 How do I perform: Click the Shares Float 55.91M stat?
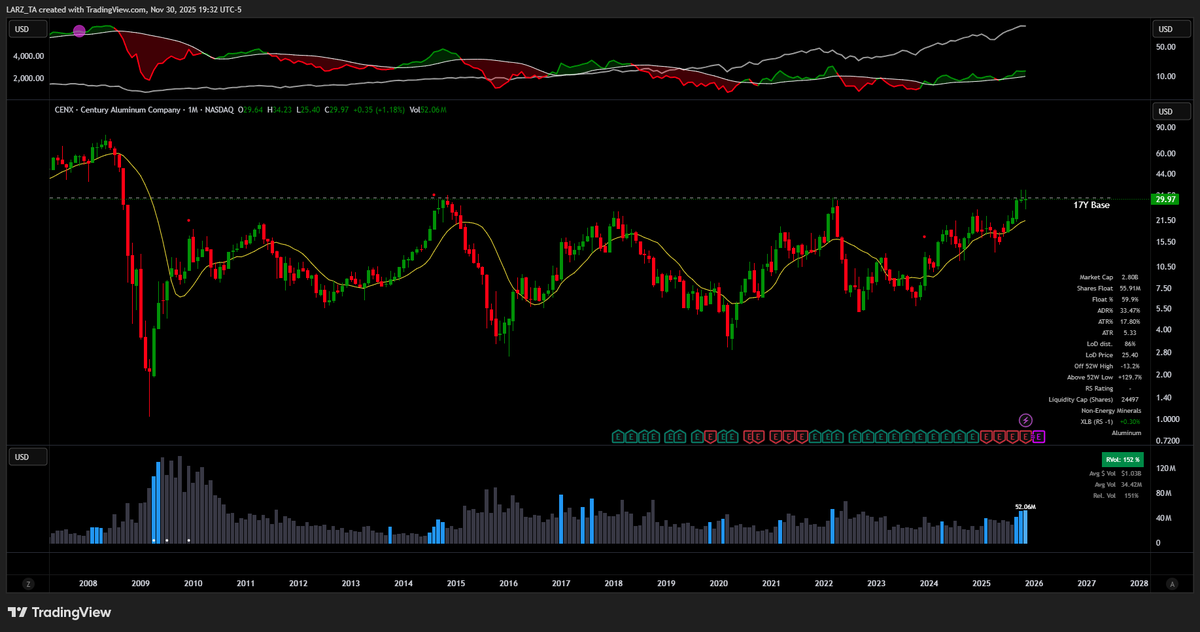tap(1107, 288)
